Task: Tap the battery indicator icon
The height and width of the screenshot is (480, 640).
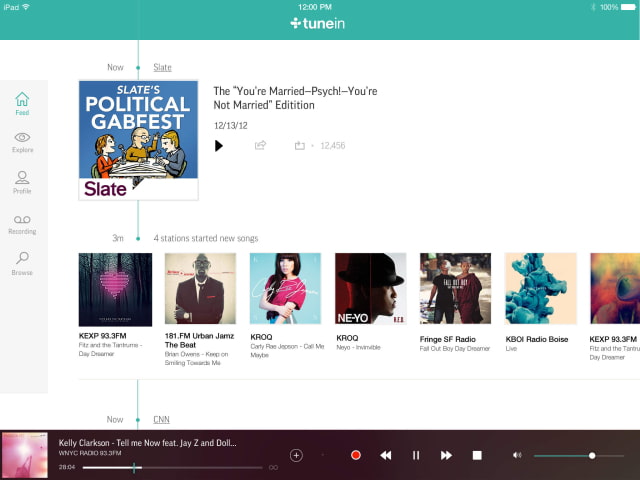Action: [x=628, y=7]
